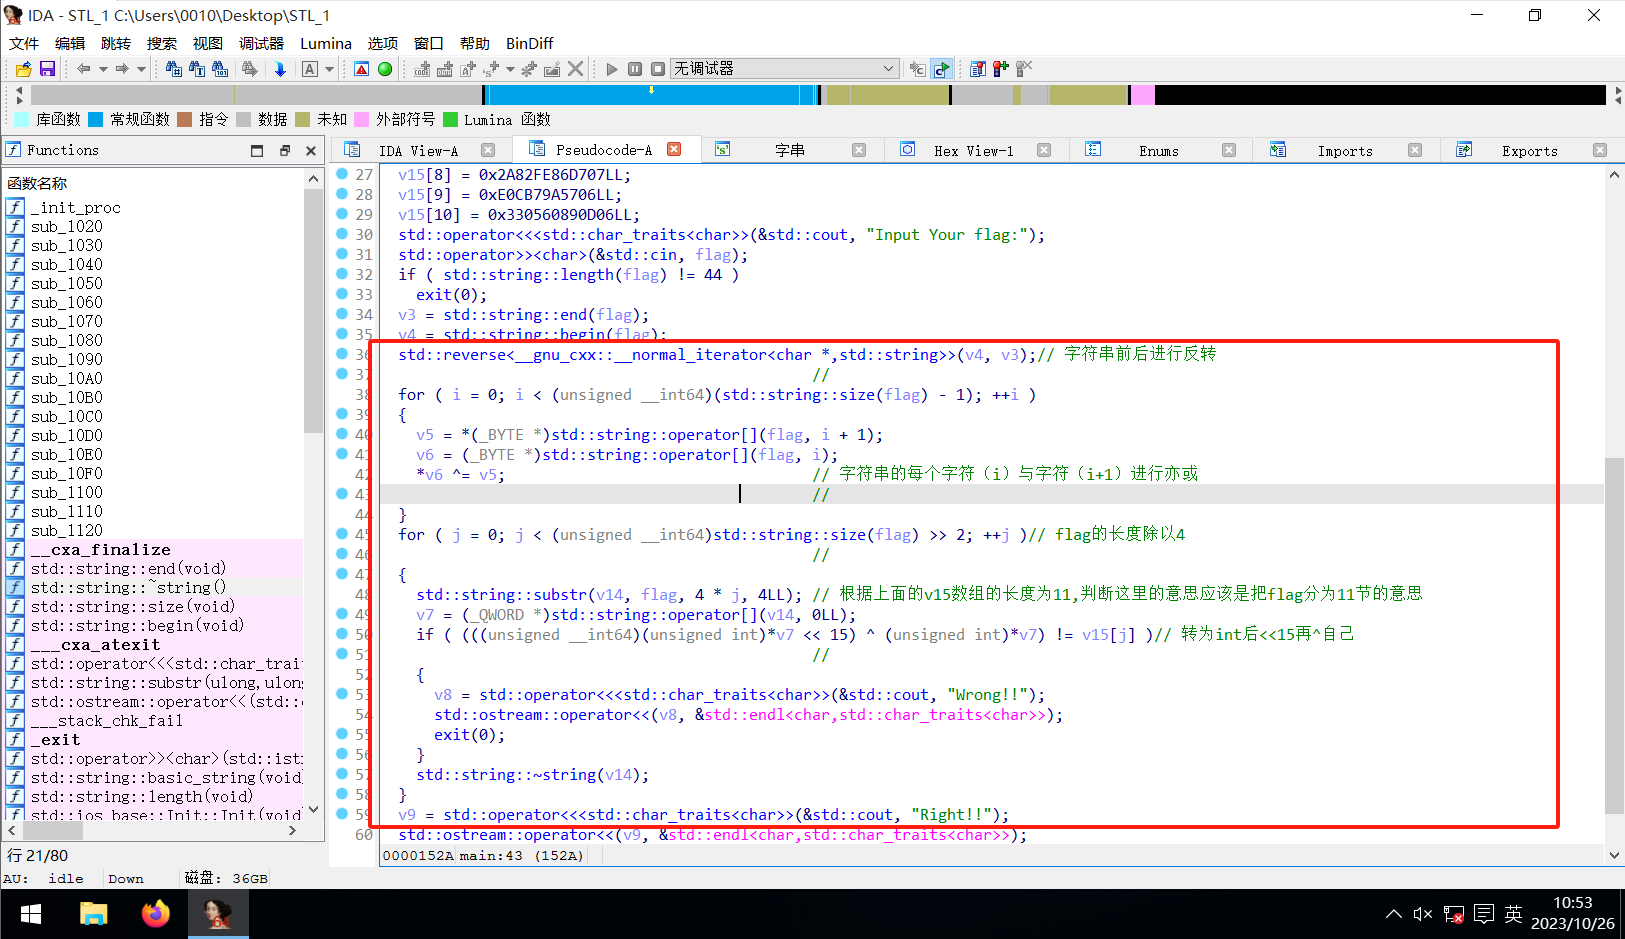Jump back with the left arrow icon
The width and height of the screenshot is (1625, 939).
[x=84, y=69]
